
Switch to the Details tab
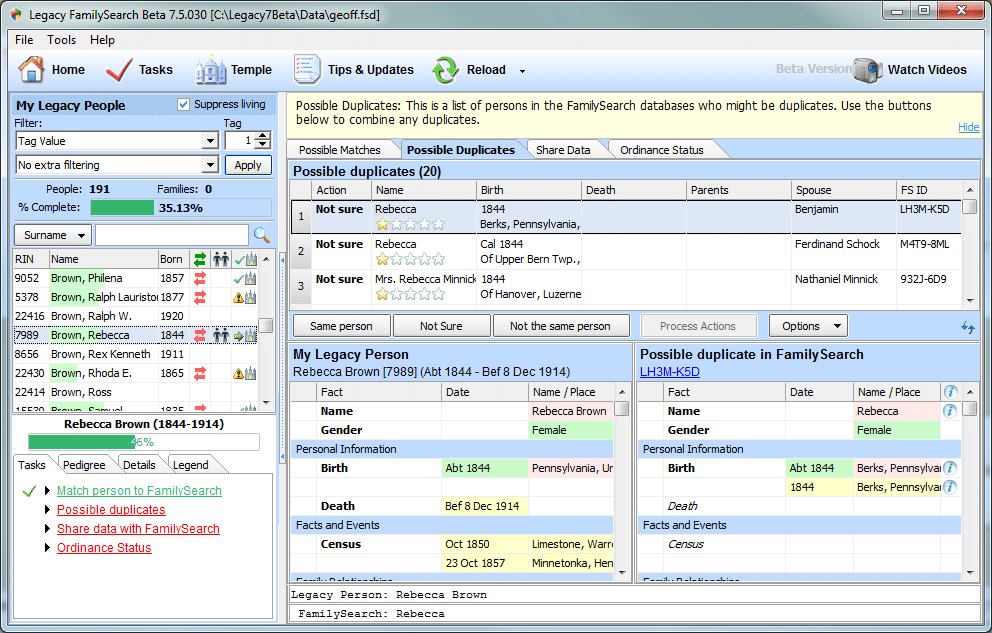tap(139, 465)
